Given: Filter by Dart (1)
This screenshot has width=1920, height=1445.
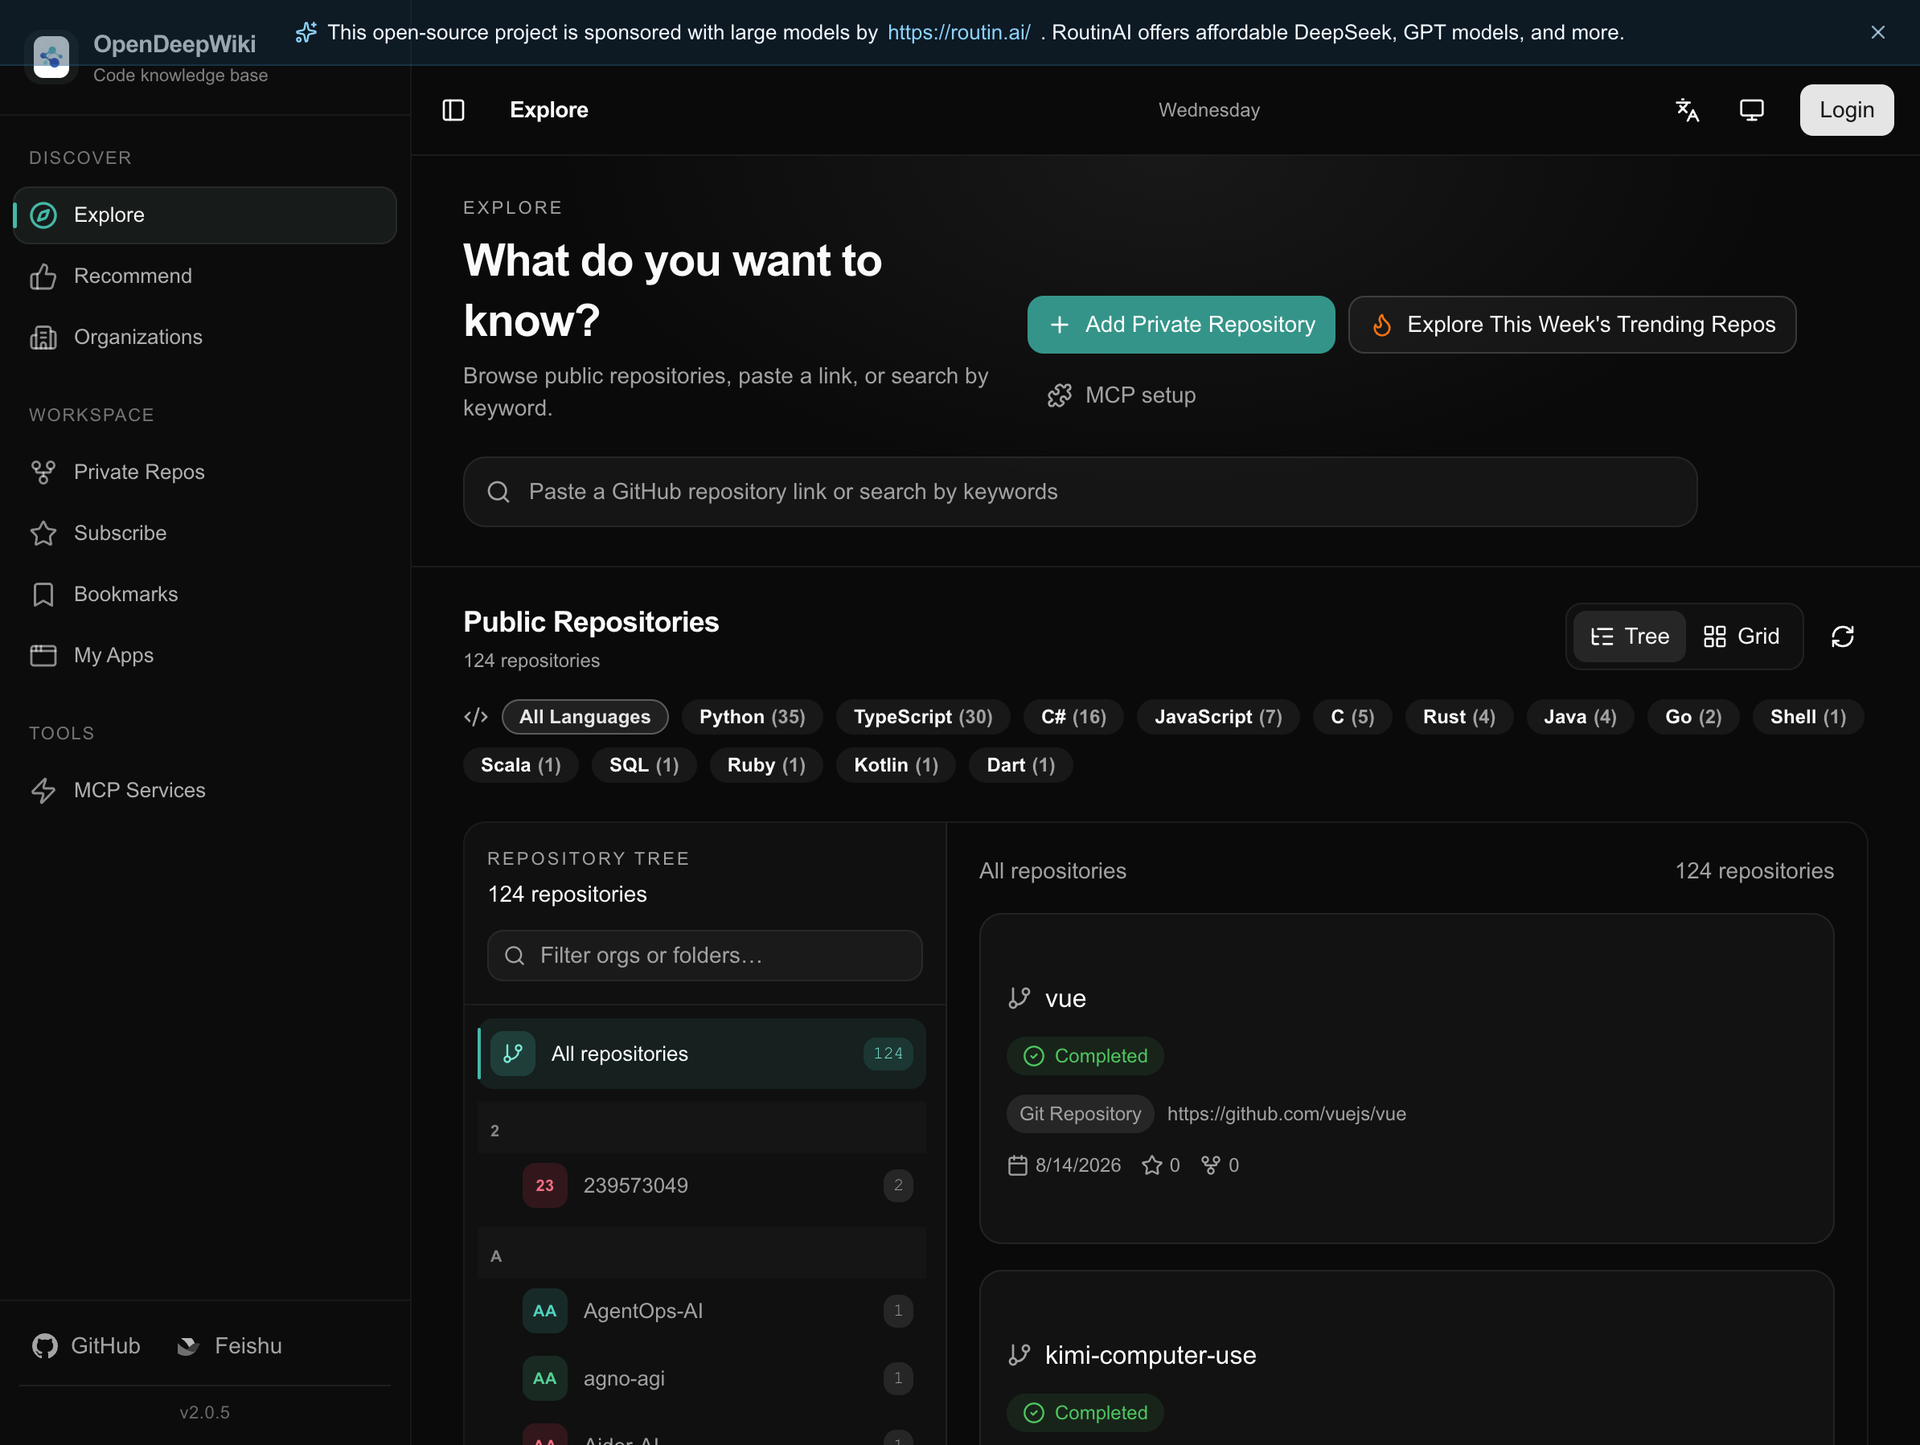Looking at the screenshot, I should [1020, 764].
